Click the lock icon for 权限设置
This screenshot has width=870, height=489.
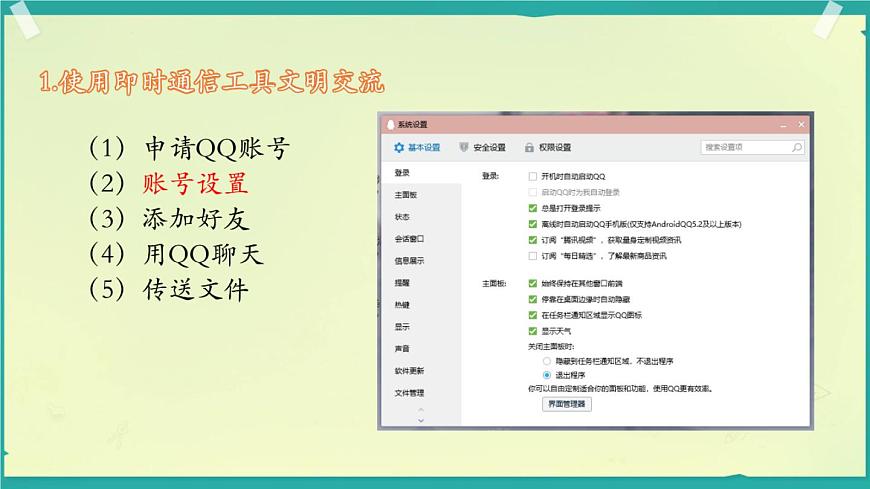tap(529, 148)
